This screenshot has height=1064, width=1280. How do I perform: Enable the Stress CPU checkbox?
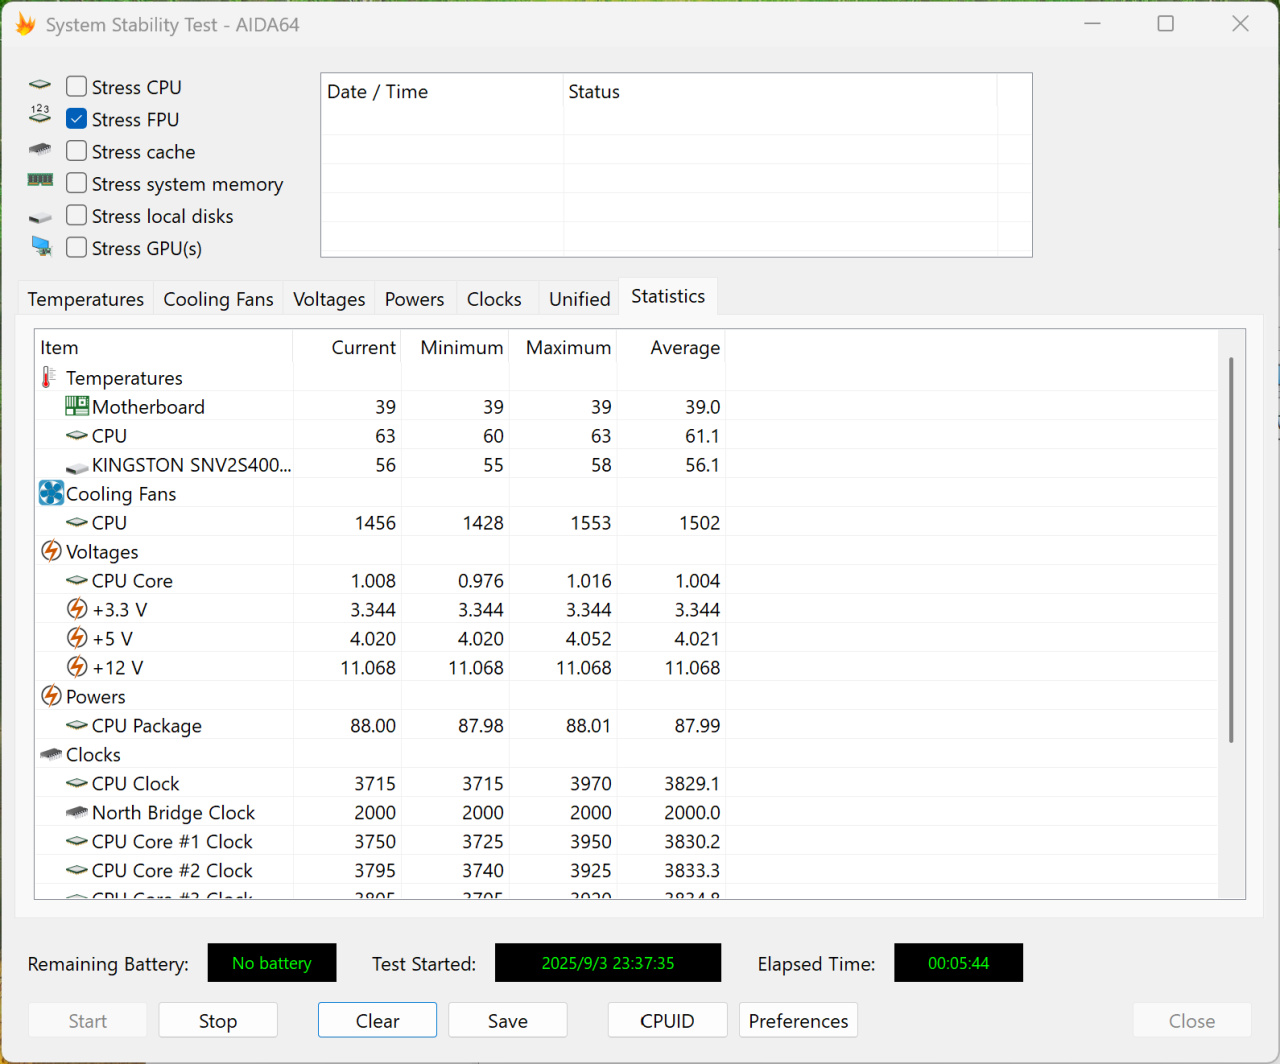tap(77, 87)
